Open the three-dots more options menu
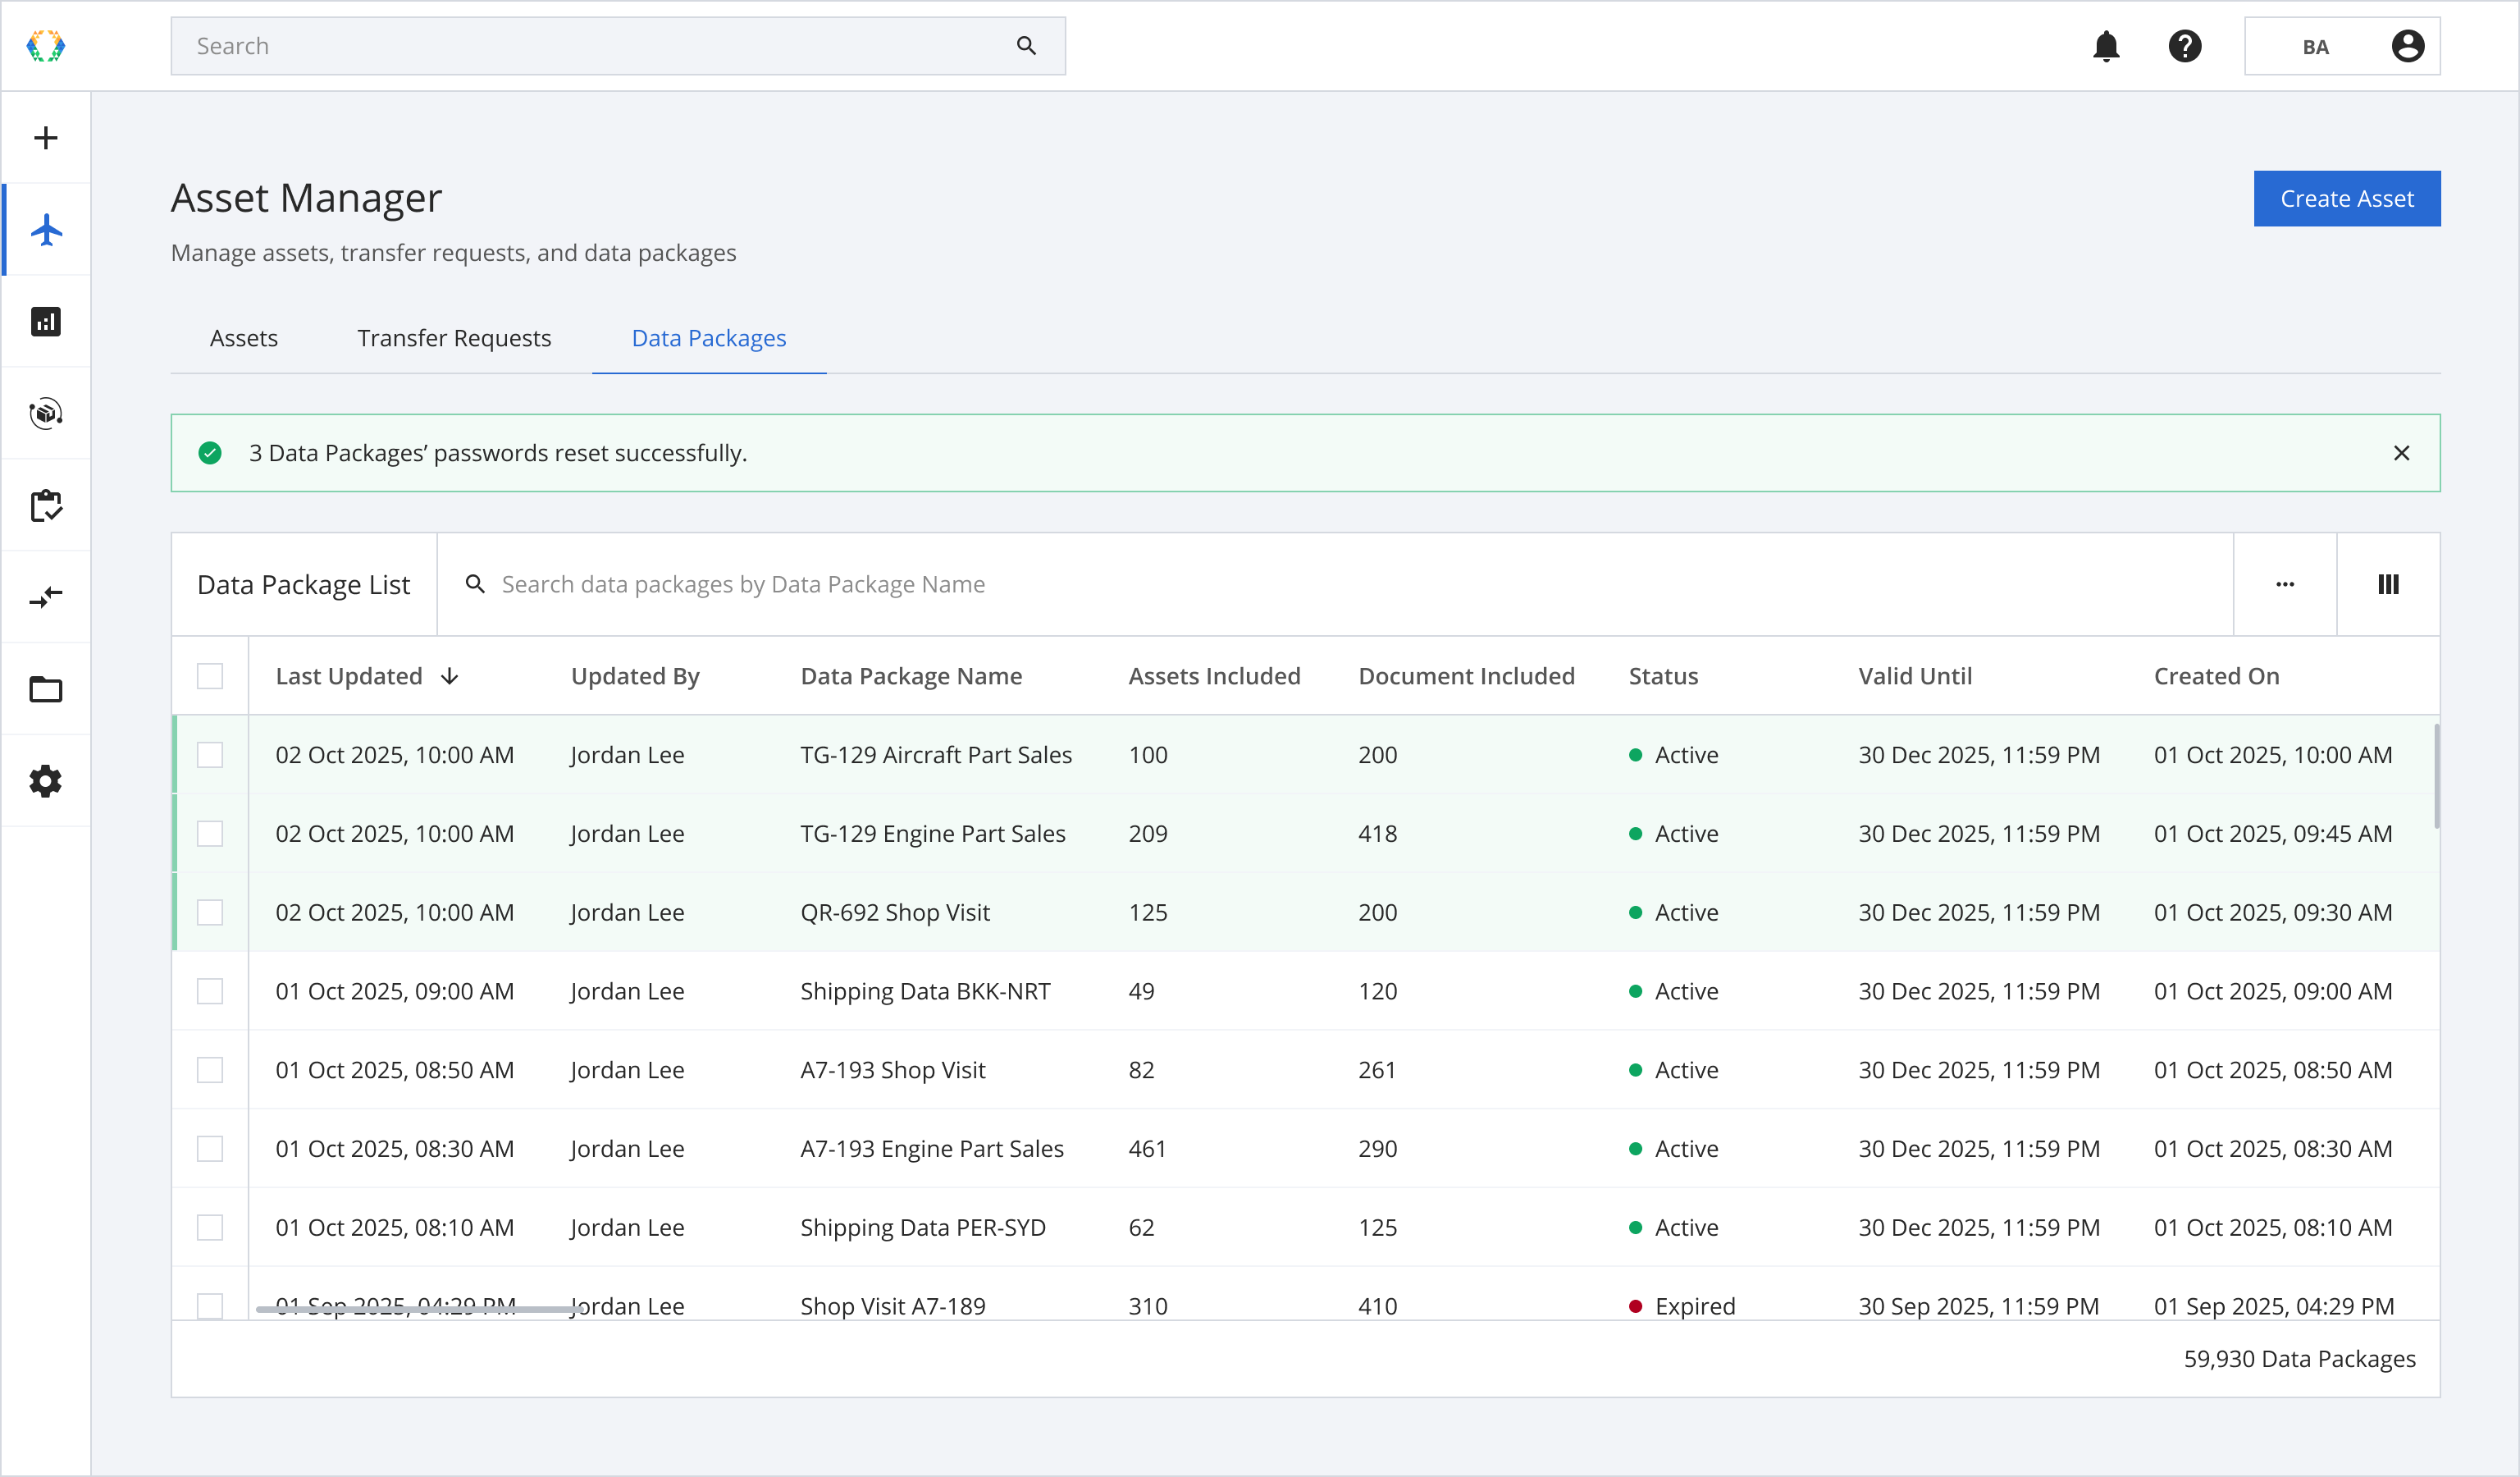Screen dimensions: 2520x1477 (2285, 584)
